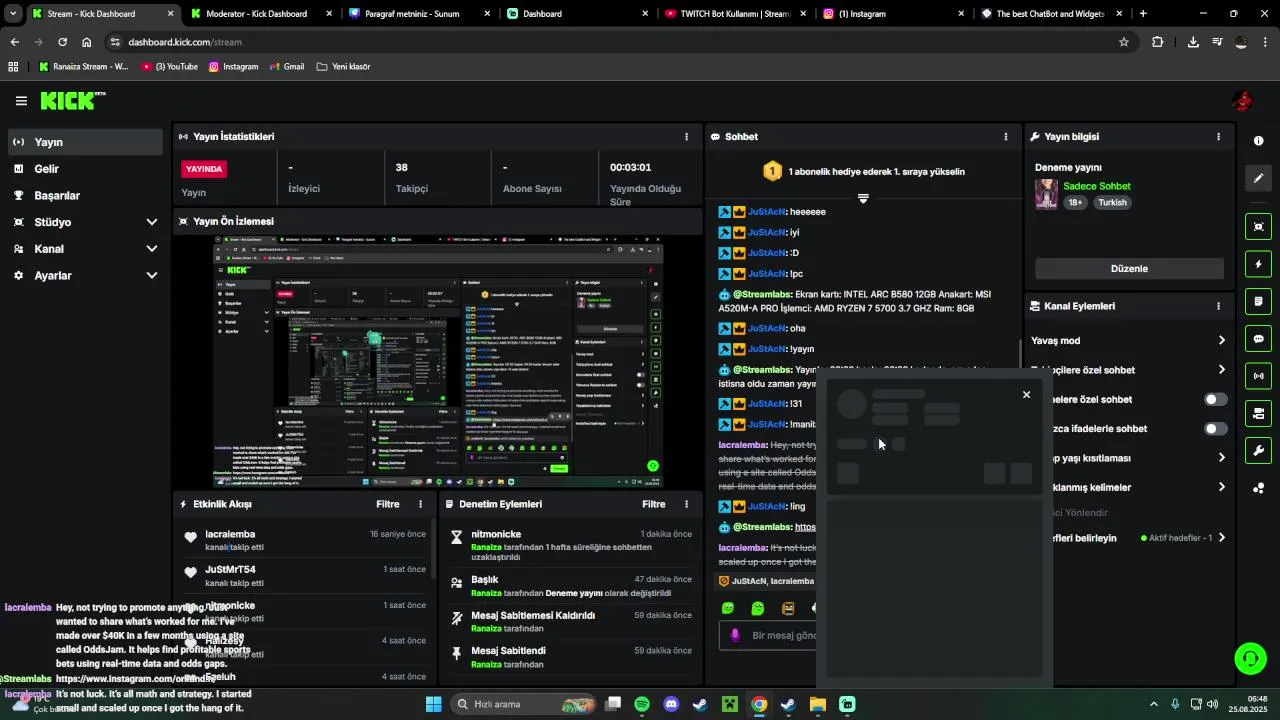The image size is (1280, 720).
Task: Click the first green emote below chat
Action: click(728, 608)
